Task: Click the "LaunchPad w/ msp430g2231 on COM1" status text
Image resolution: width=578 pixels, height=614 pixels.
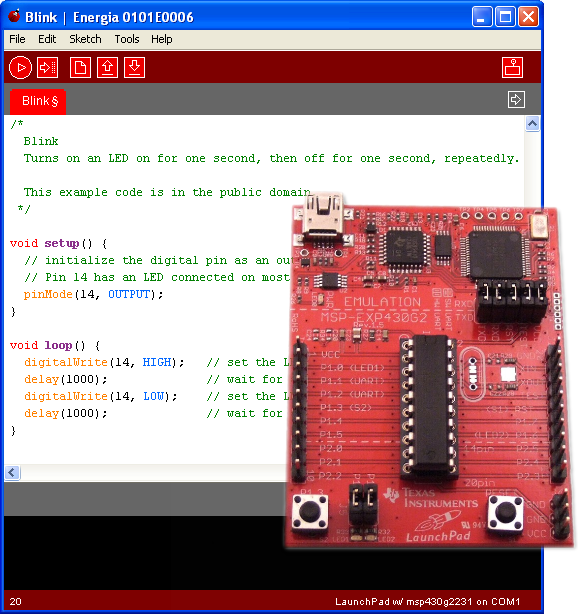Action: tap(427, 602)
